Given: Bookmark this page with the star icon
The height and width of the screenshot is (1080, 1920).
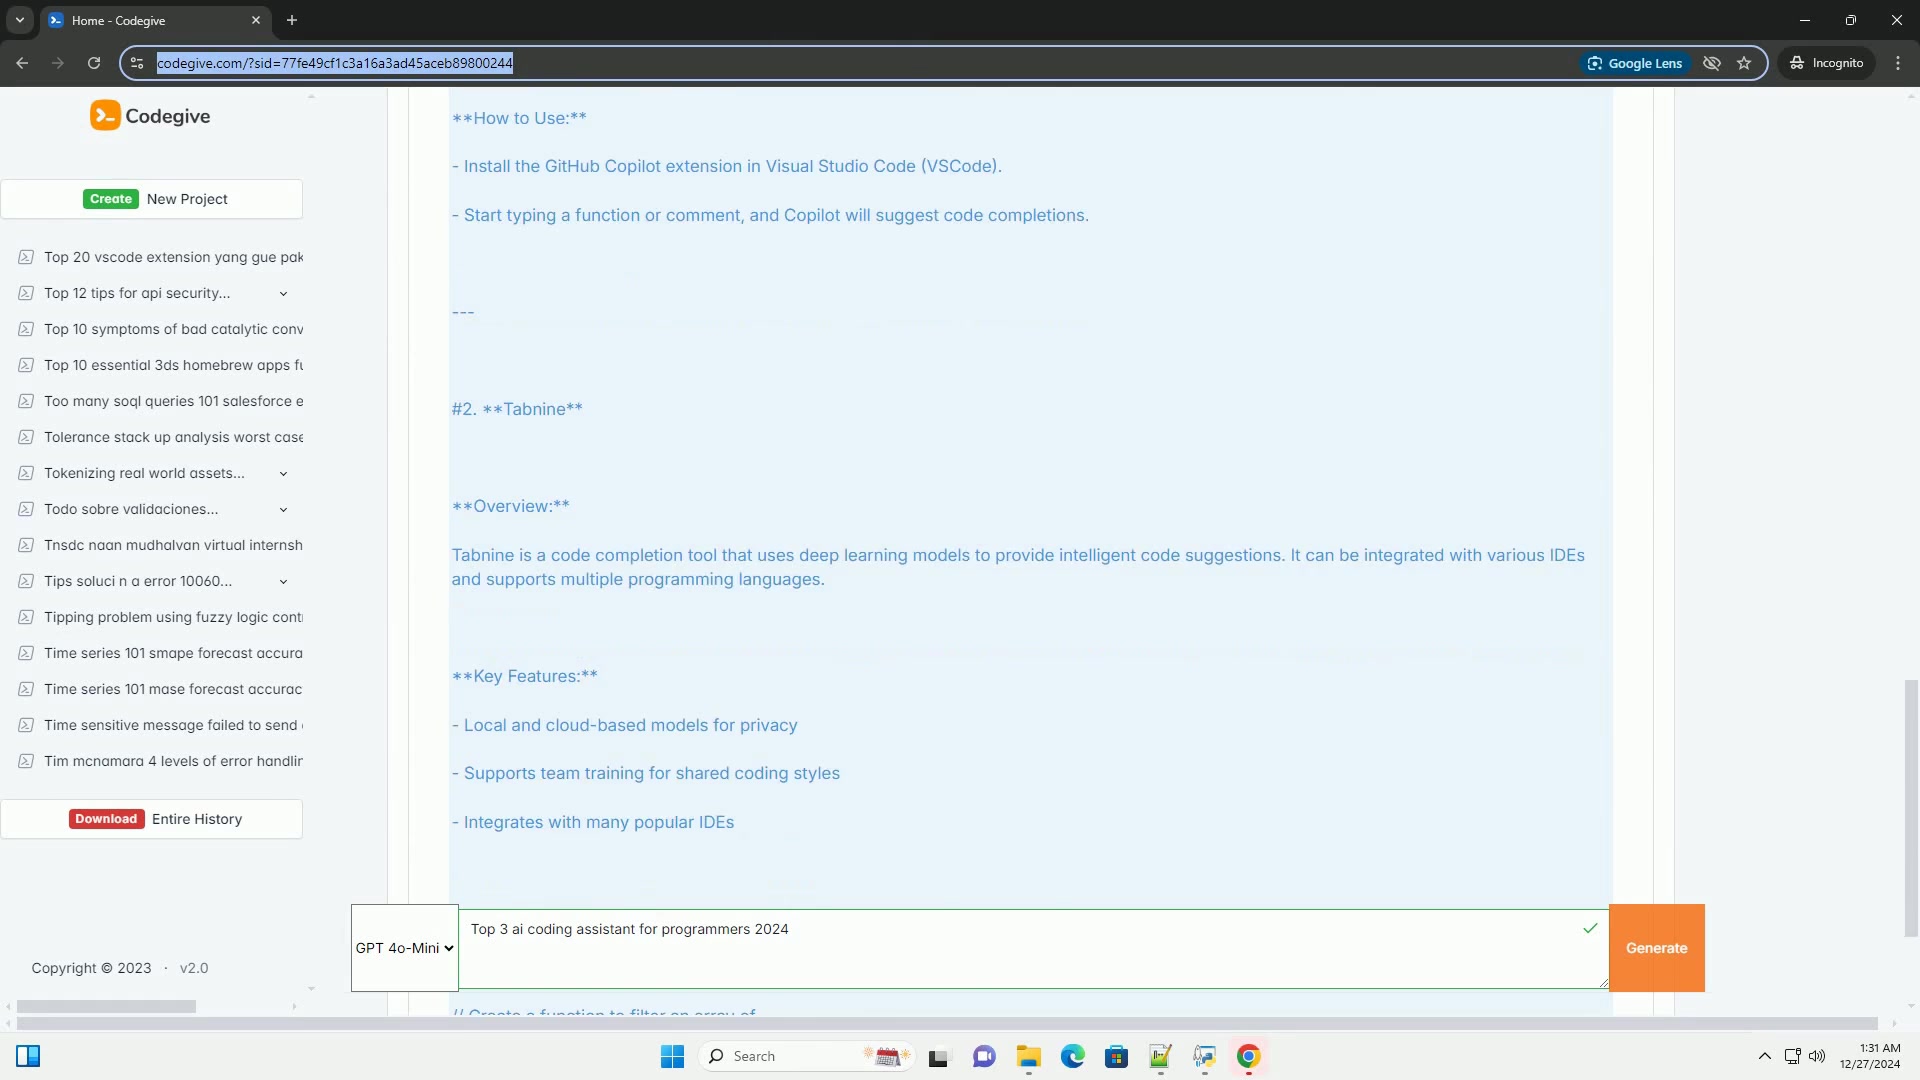Looking at the screenshot, I should coord(1744,63).
